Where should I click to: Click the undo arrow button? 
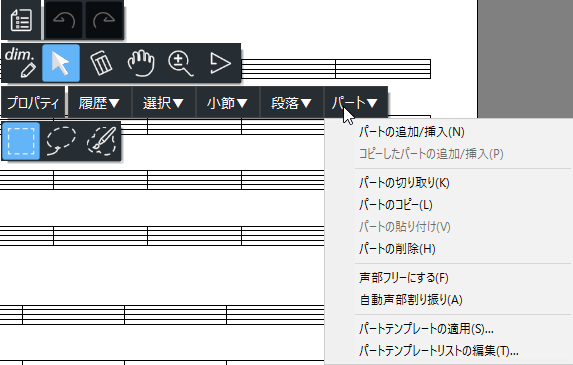pos(64,20)
